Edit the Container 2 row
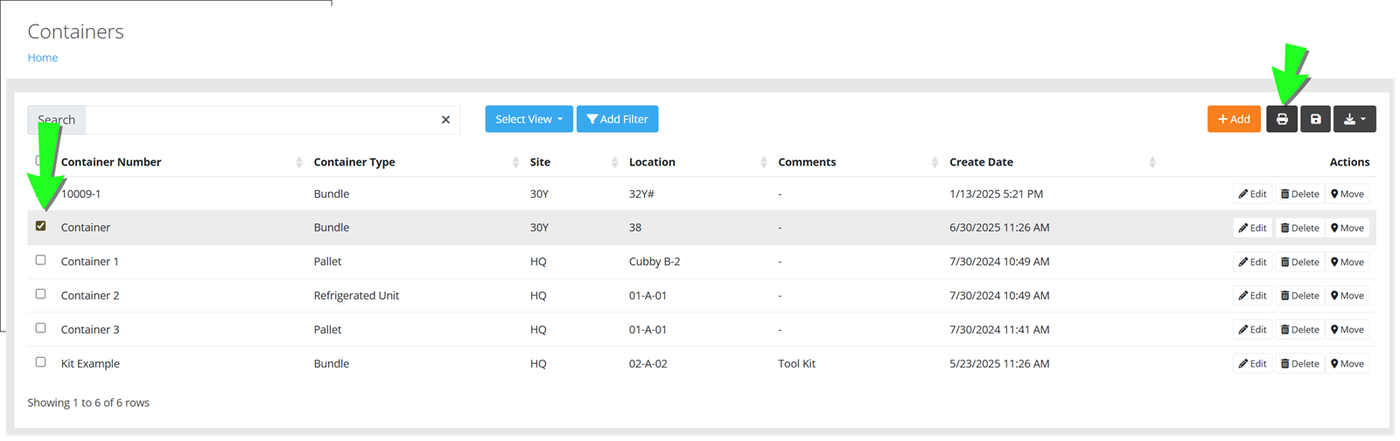Screen dimensions: 1400x441 point(1252,296)
